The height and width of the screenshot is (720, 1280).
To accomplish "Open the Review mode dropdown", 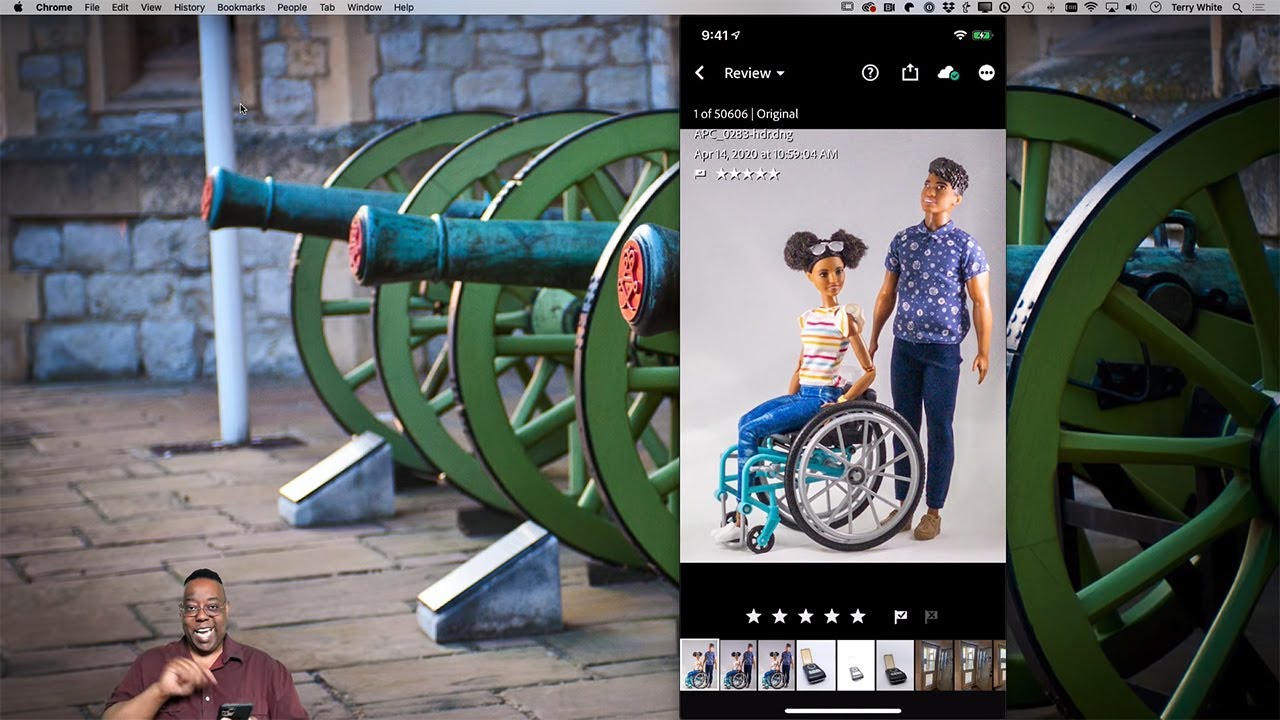I will point(754,73).
